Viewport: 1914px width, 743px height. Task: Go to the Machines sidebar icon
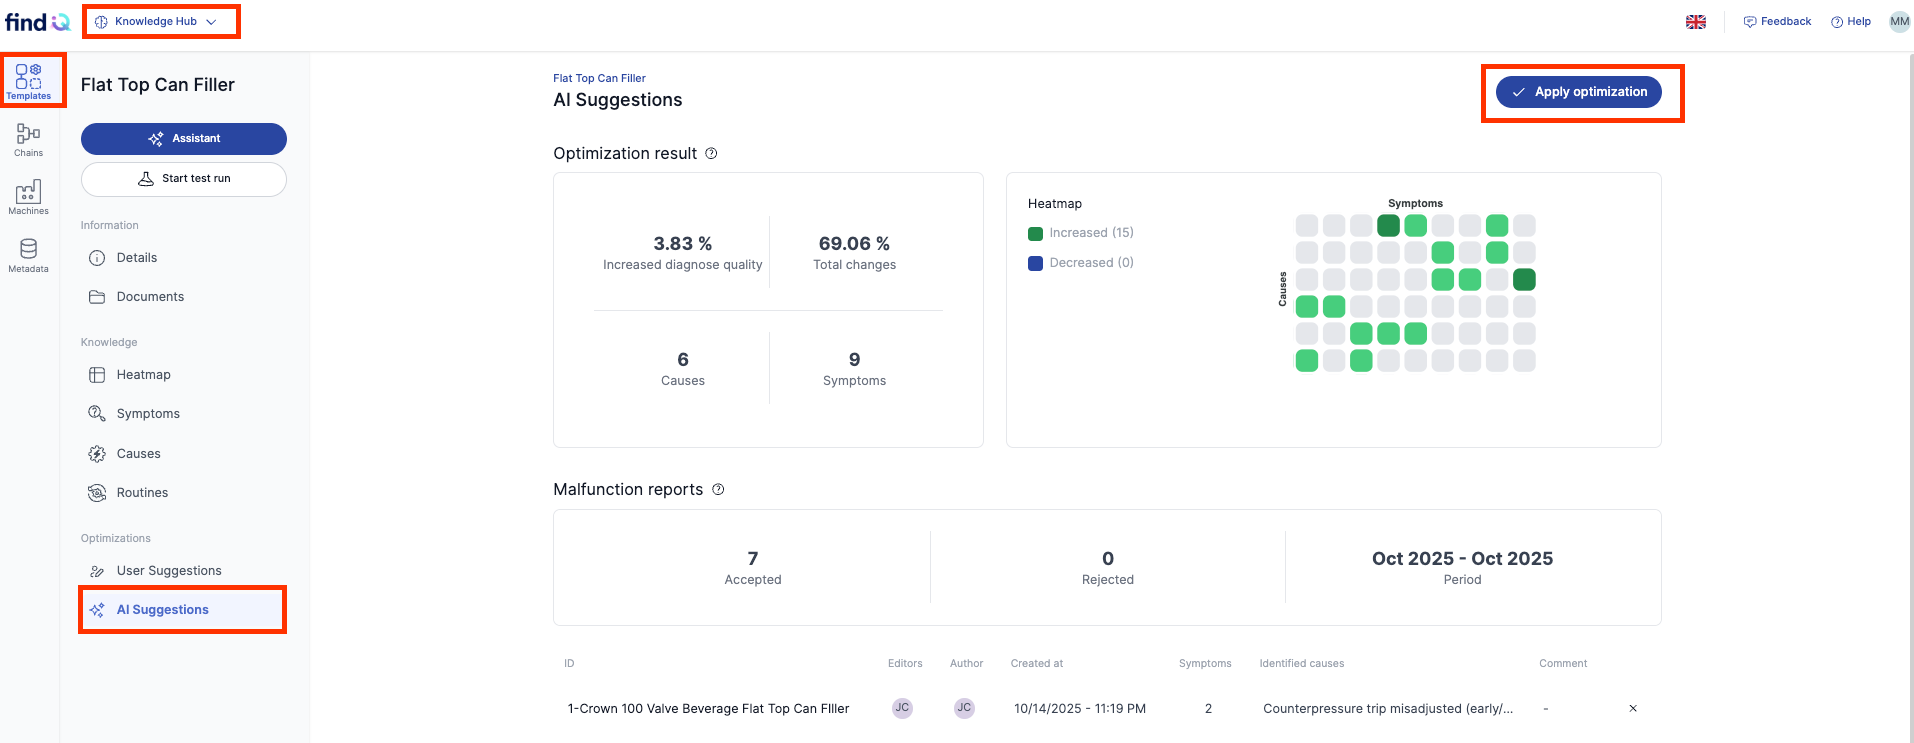pos(29,198)
